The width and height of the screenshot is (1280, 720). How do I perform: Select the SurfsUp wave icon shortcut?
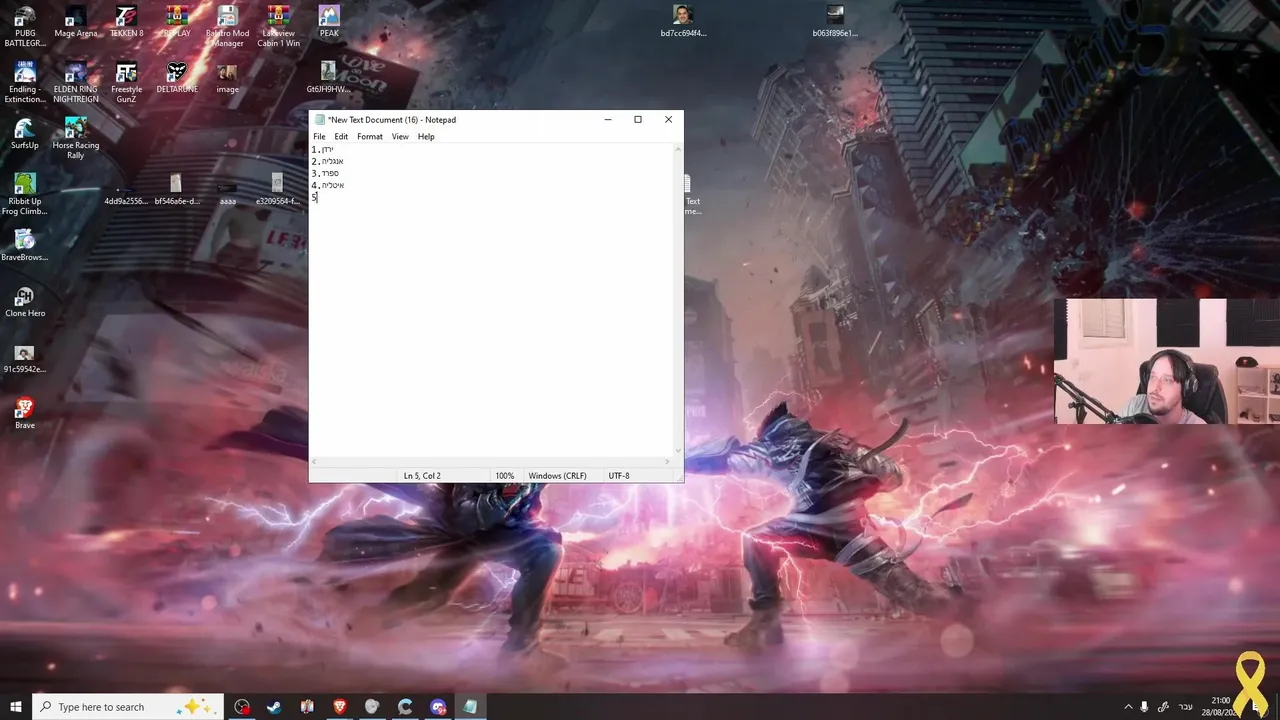(x=25, y=134)
